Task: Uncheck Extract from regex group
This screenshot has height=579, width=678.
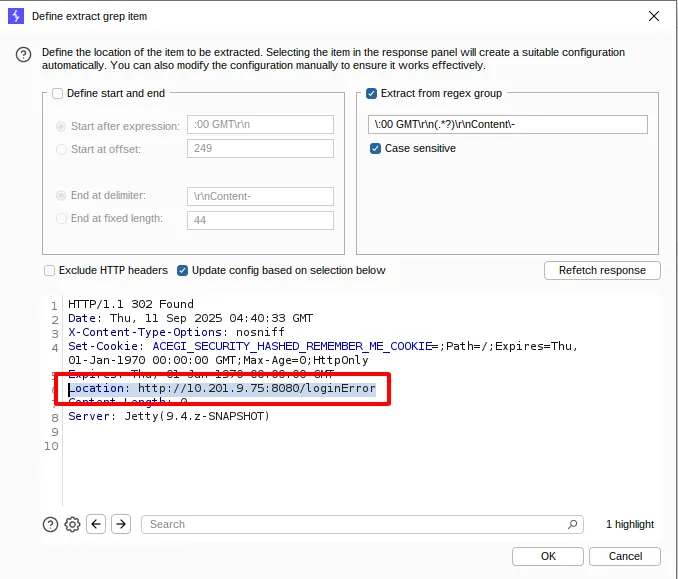Action: (x=372, y=93)
